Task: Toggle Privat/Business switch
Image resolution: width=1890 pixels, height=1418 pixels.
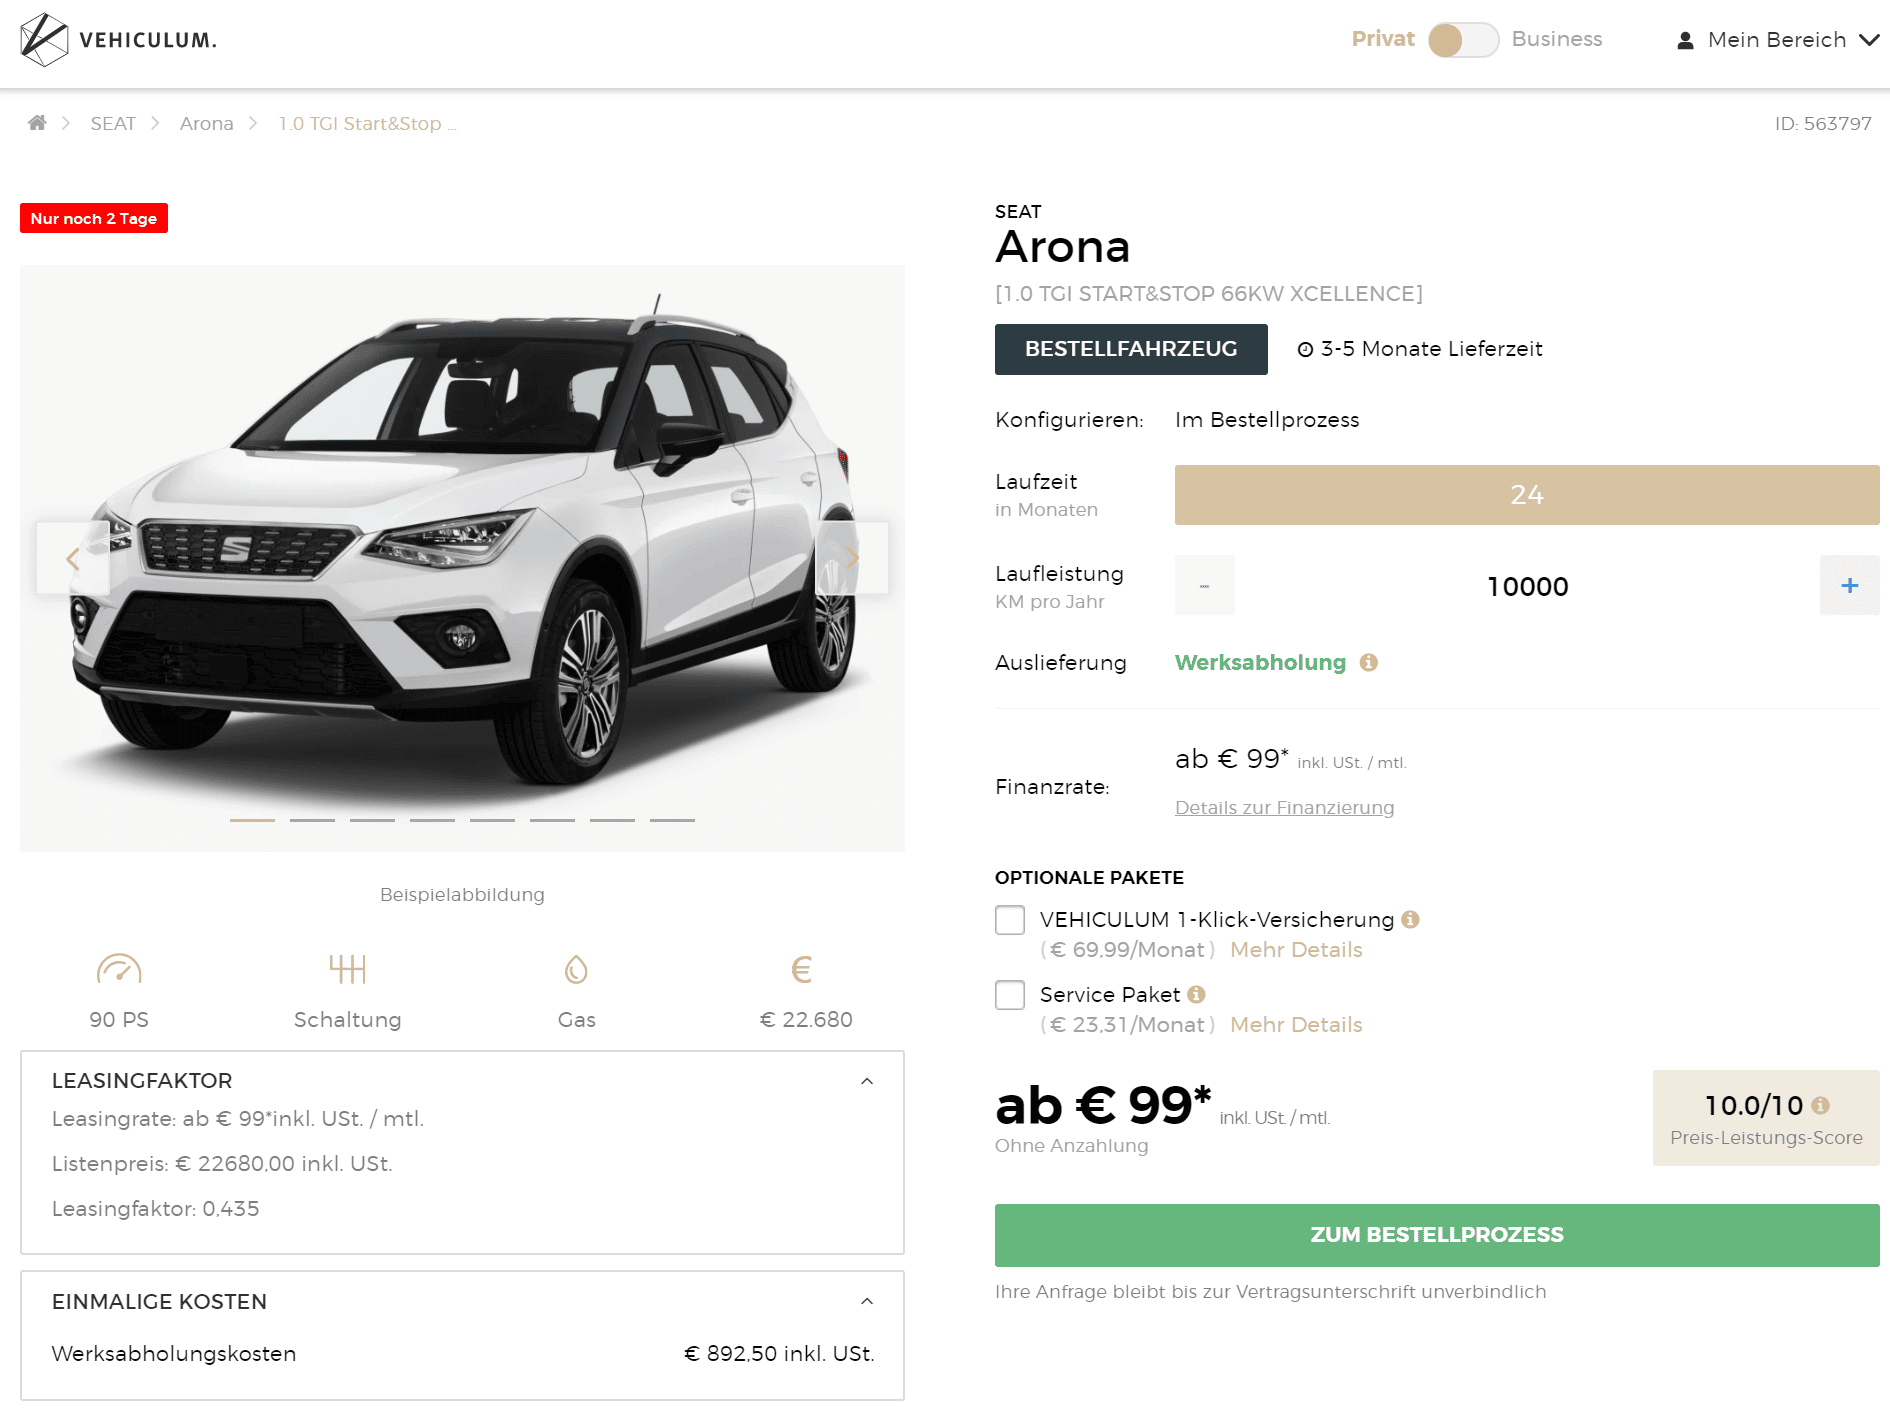Action: (x=1463, y=40)
